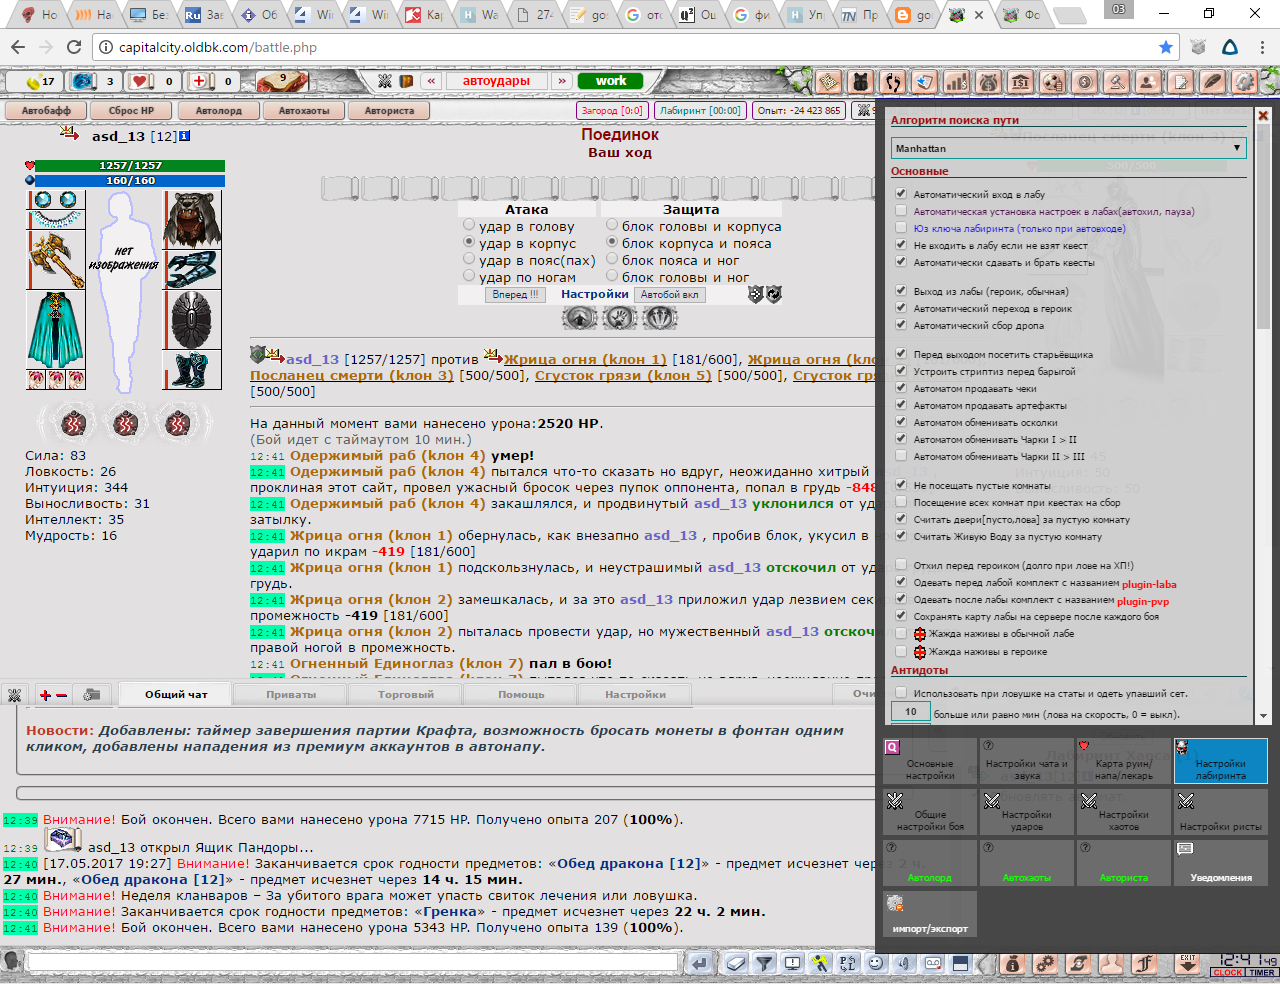
Task: Click the first combat technique round icon
Action: tap(580, 318)
